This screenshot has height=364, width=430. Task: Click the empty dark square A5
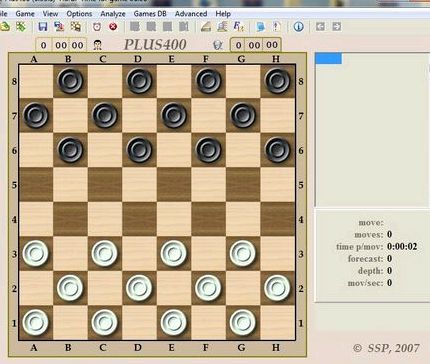(36, 184)
